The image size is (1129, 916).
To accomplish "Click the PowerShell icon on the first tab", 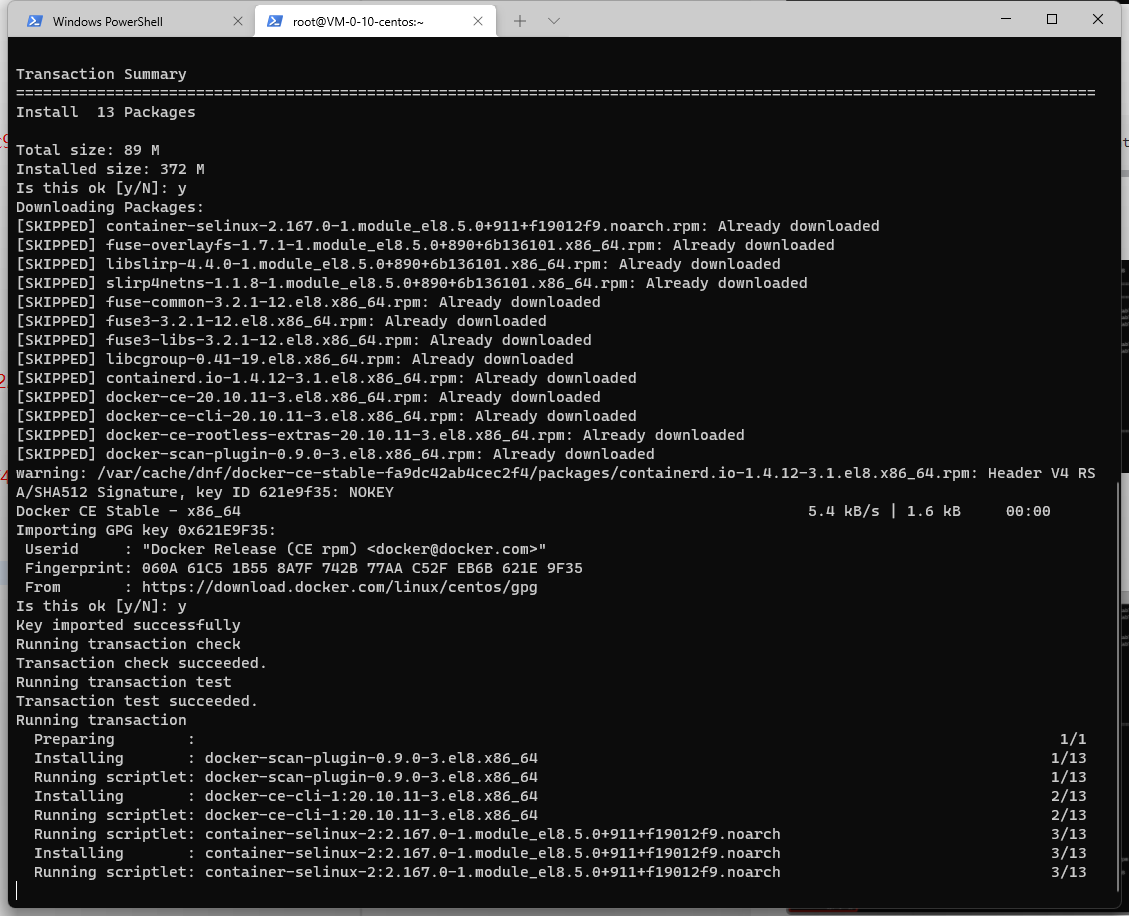I will point(34,22).
